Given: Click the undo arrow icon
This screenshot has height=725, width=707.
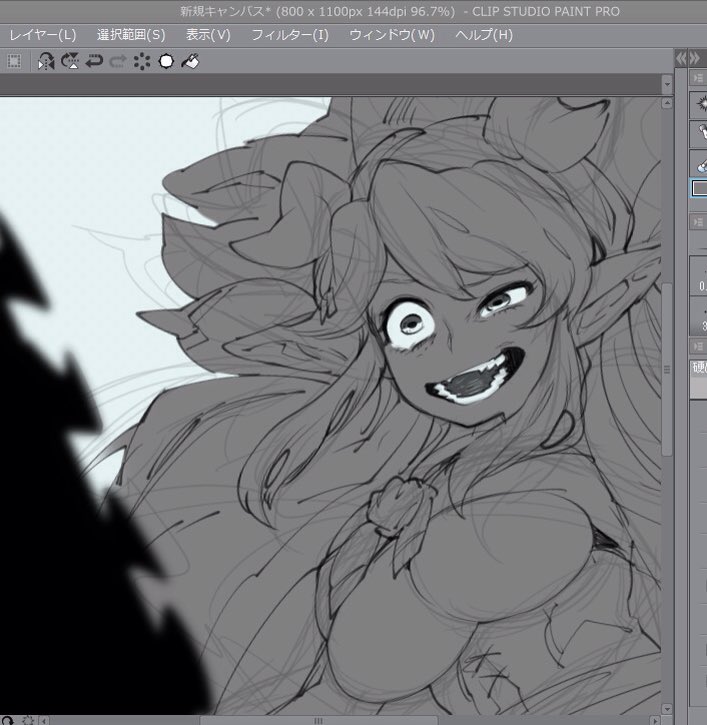Looking at the screenshot, I should [x=94, y=61].
